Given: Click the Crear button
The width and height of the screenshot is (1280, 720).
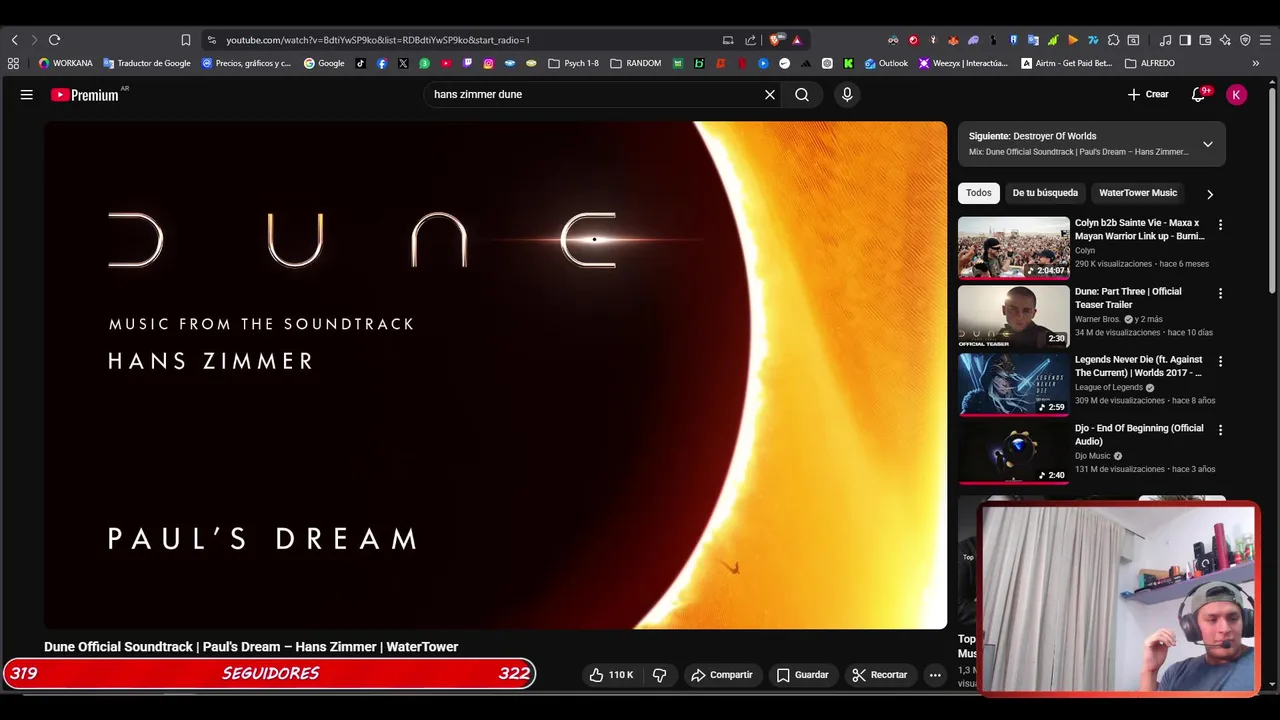Looking at the screenshot, I should click(x=1148, y=94).
